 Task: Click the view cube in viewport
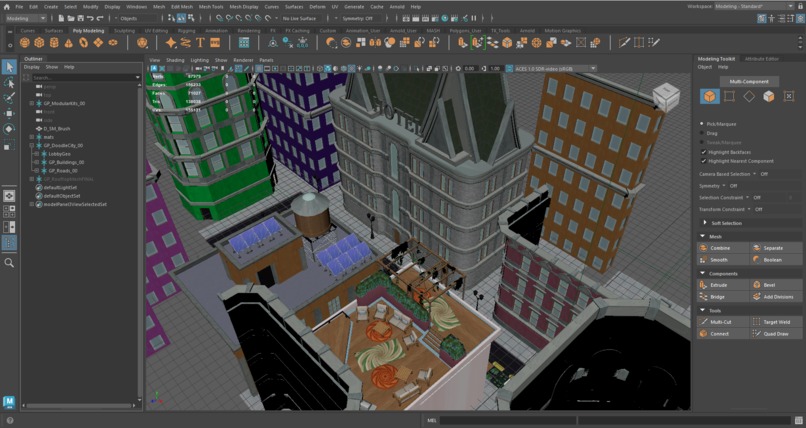pos(667,97)
